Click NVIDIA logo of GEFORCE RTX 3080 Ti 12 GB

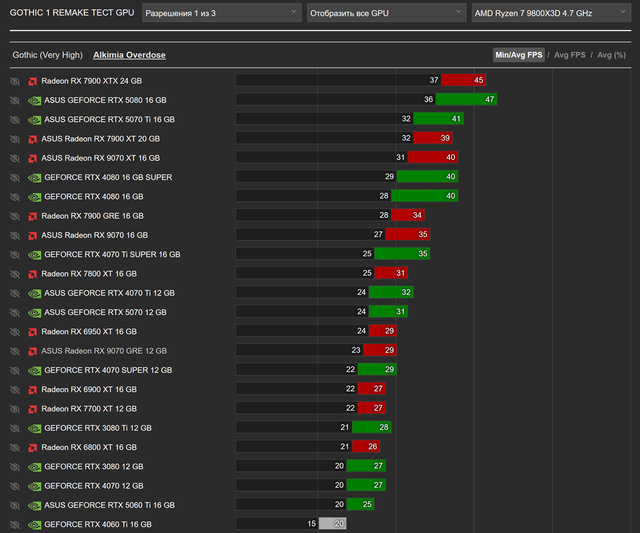point(34,429)
